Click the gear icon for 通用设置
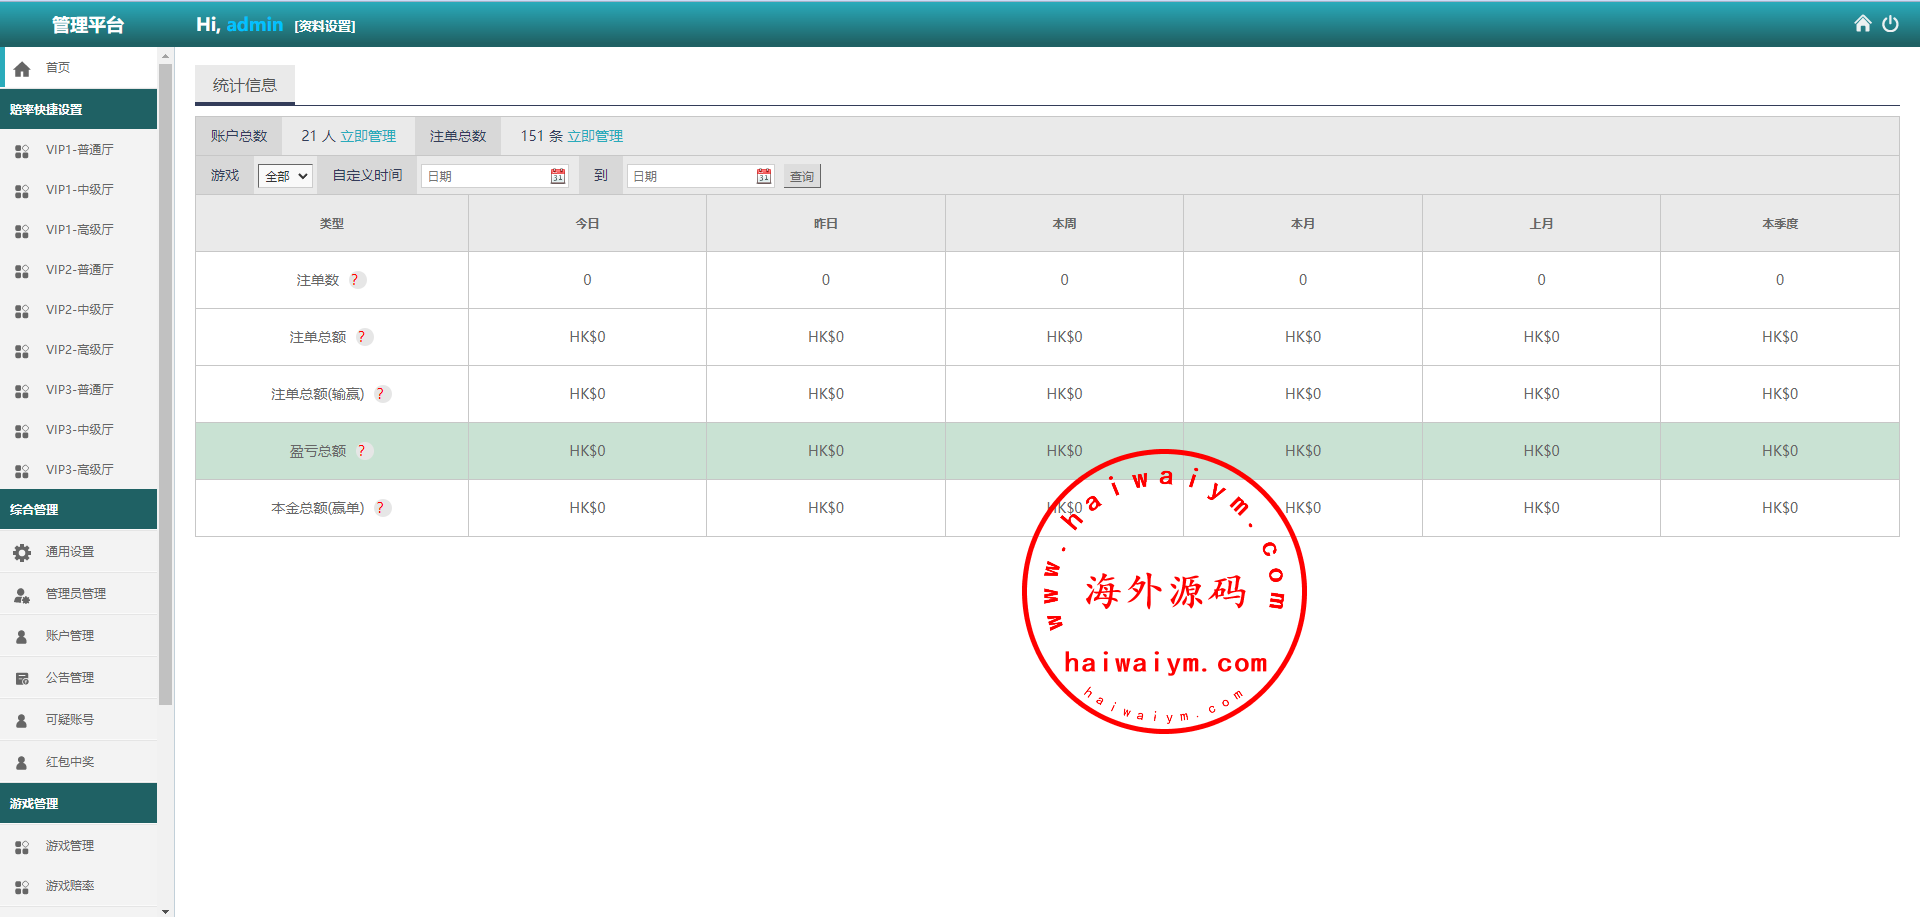This screenshot has height=917, width=1920. (22, 552)
